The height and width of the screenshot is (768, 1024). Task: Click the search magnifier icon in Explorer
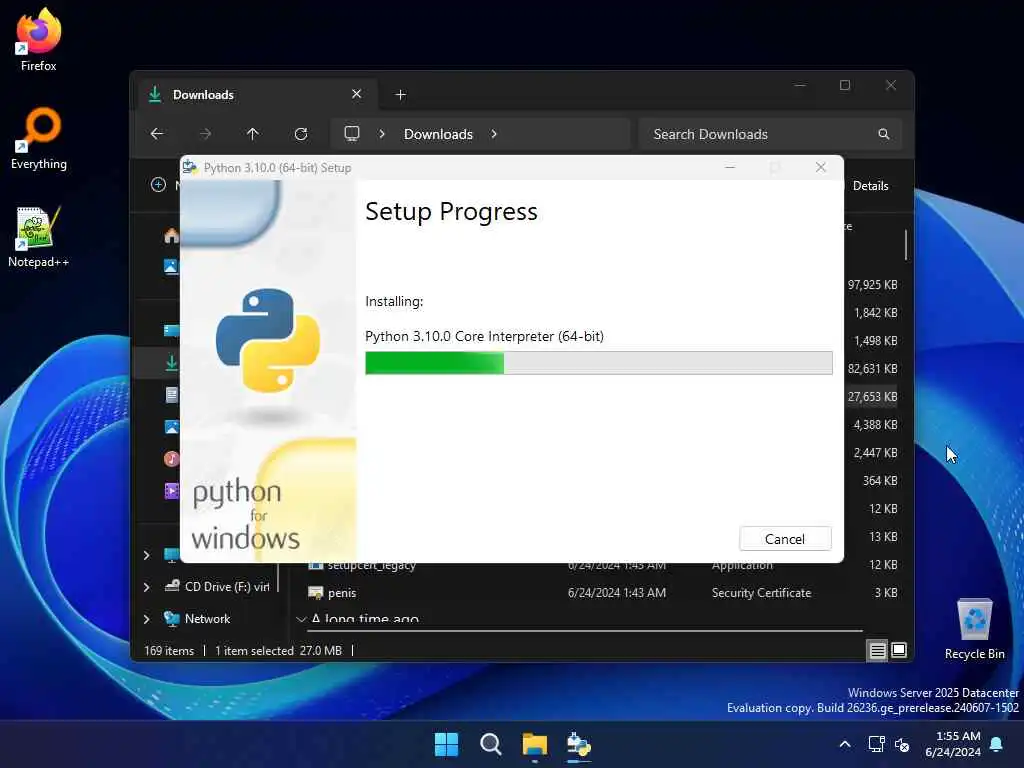tap(884, 134)
